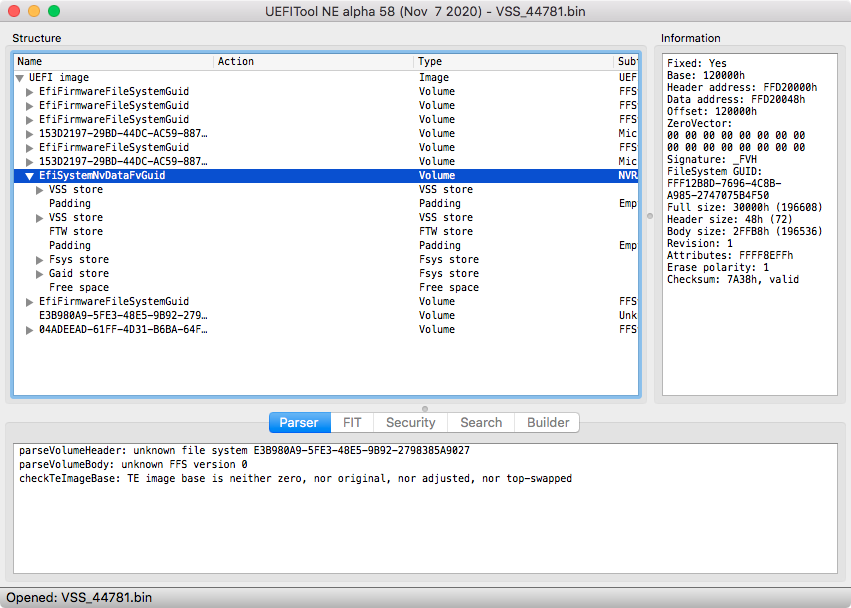The width and height of the screenshot is (851, 608).
Task: Click the Type column header
Action: click(513, 61)
